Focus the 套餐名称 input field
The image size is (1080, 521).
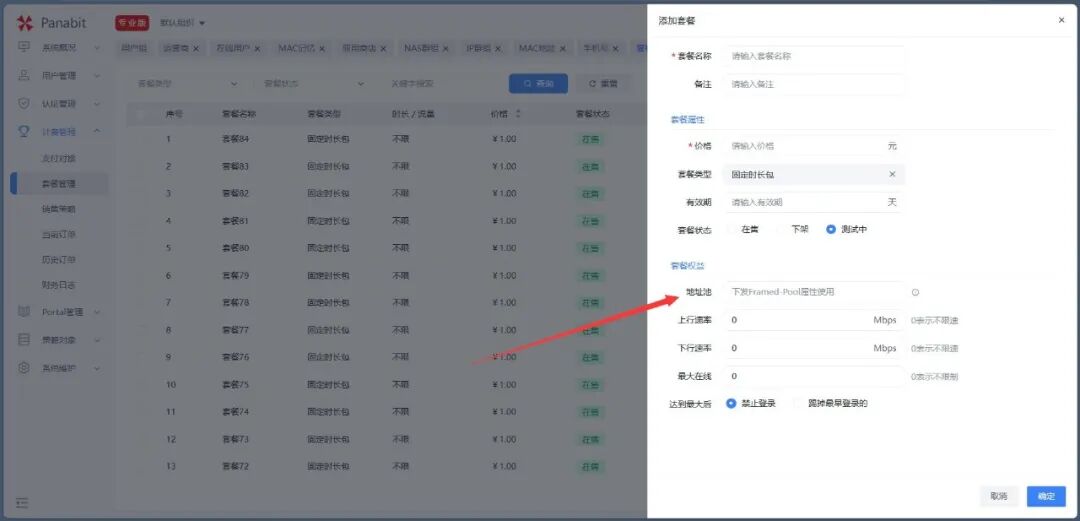coord(814,56)
